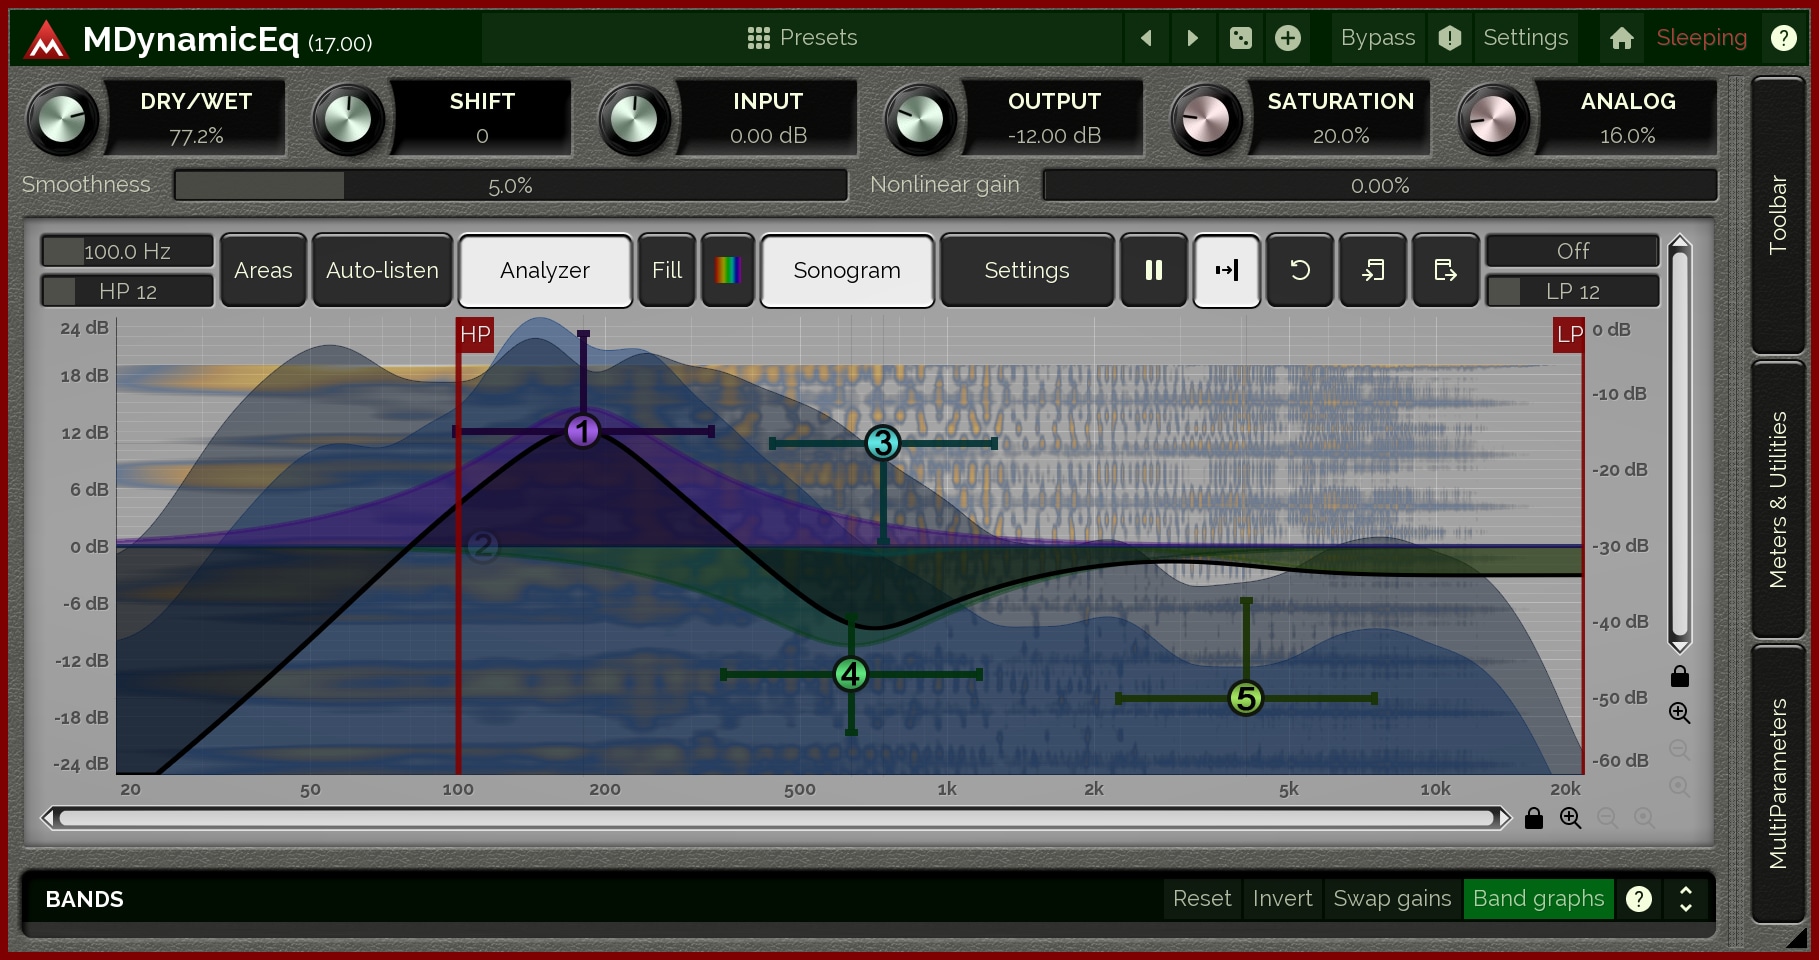
Task: Click the horizontal zoom-in magnifier icon
Action: (x=1570, y=818)
